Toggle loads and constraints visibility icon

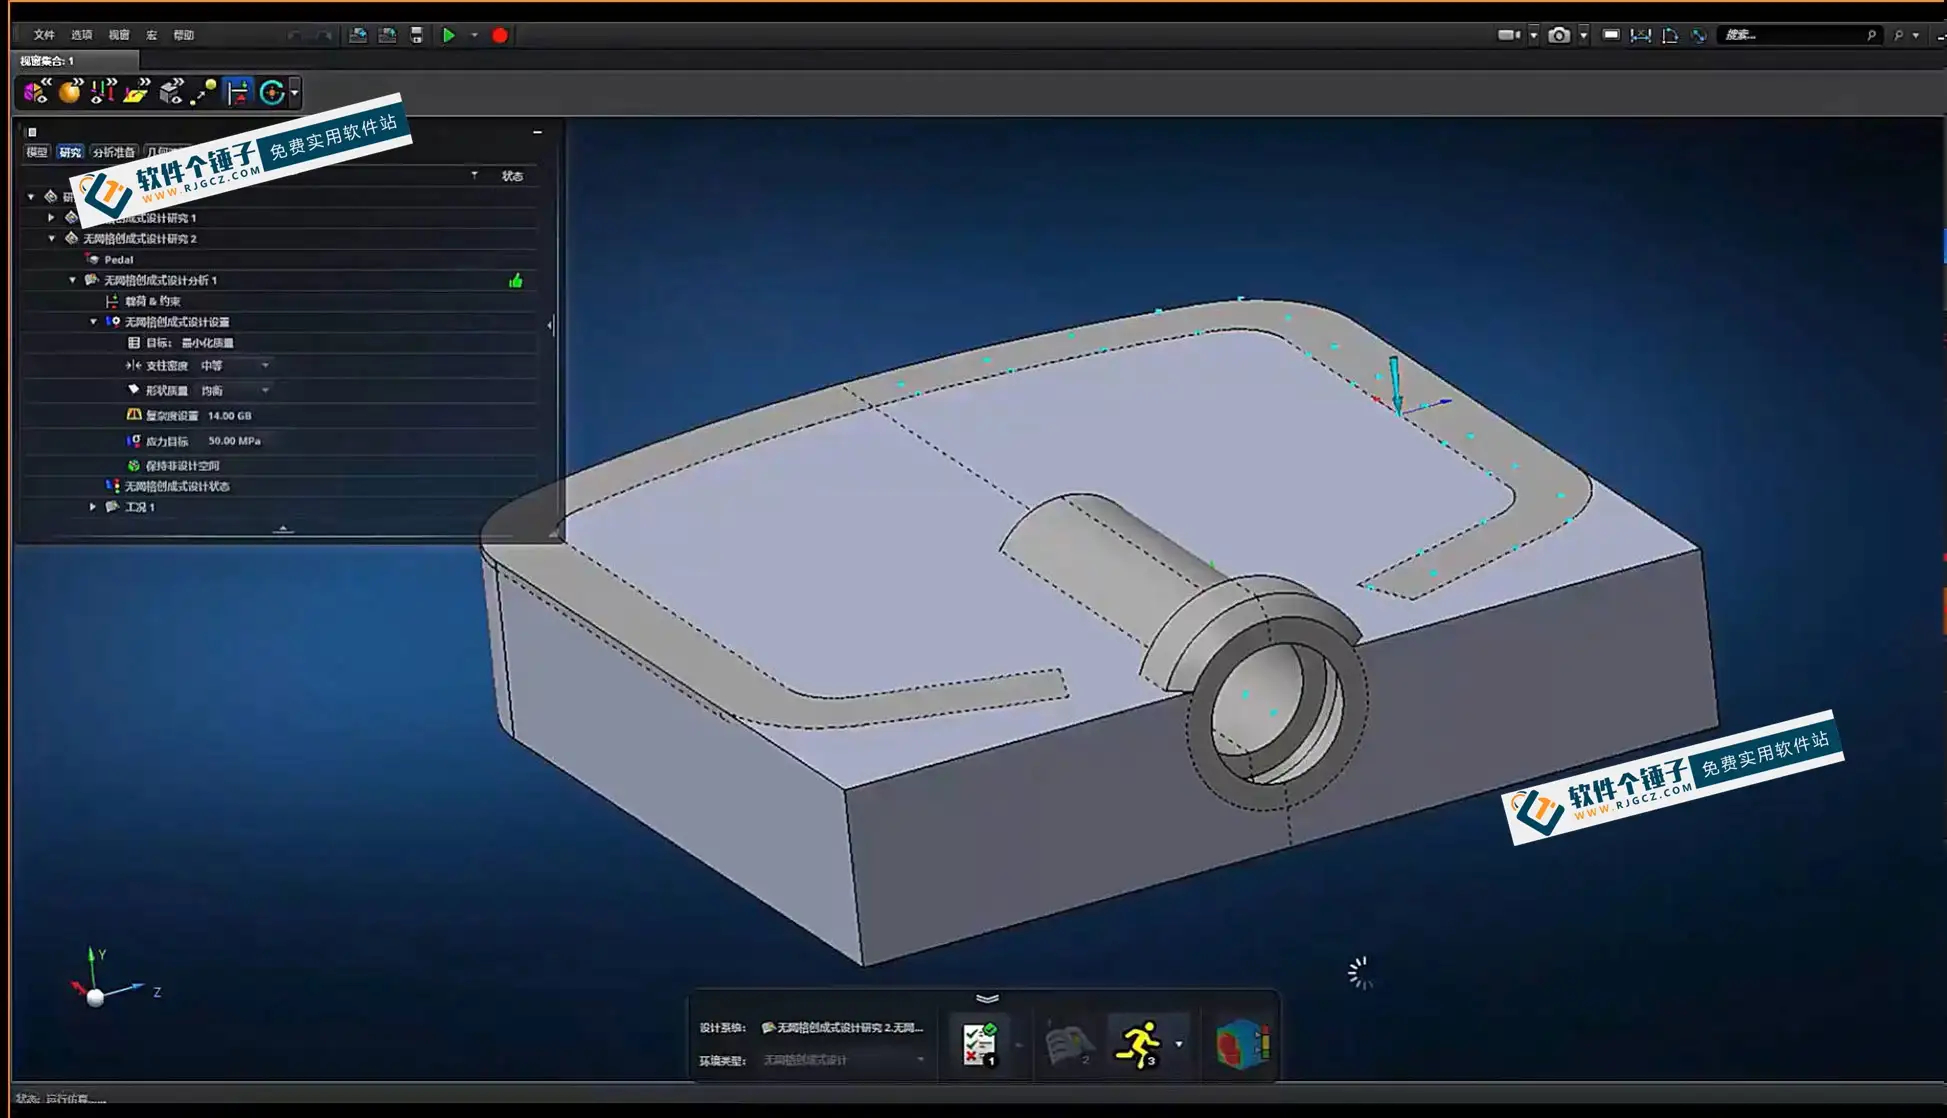103,92
